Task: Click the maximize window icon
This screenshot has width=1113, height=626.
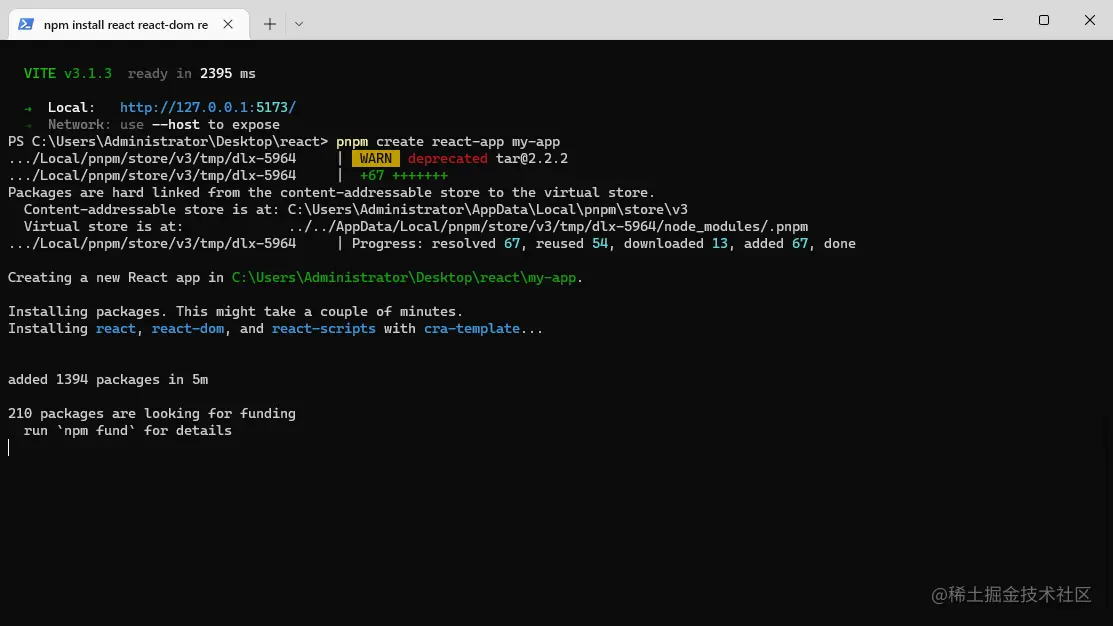Action: point(1043,20)
